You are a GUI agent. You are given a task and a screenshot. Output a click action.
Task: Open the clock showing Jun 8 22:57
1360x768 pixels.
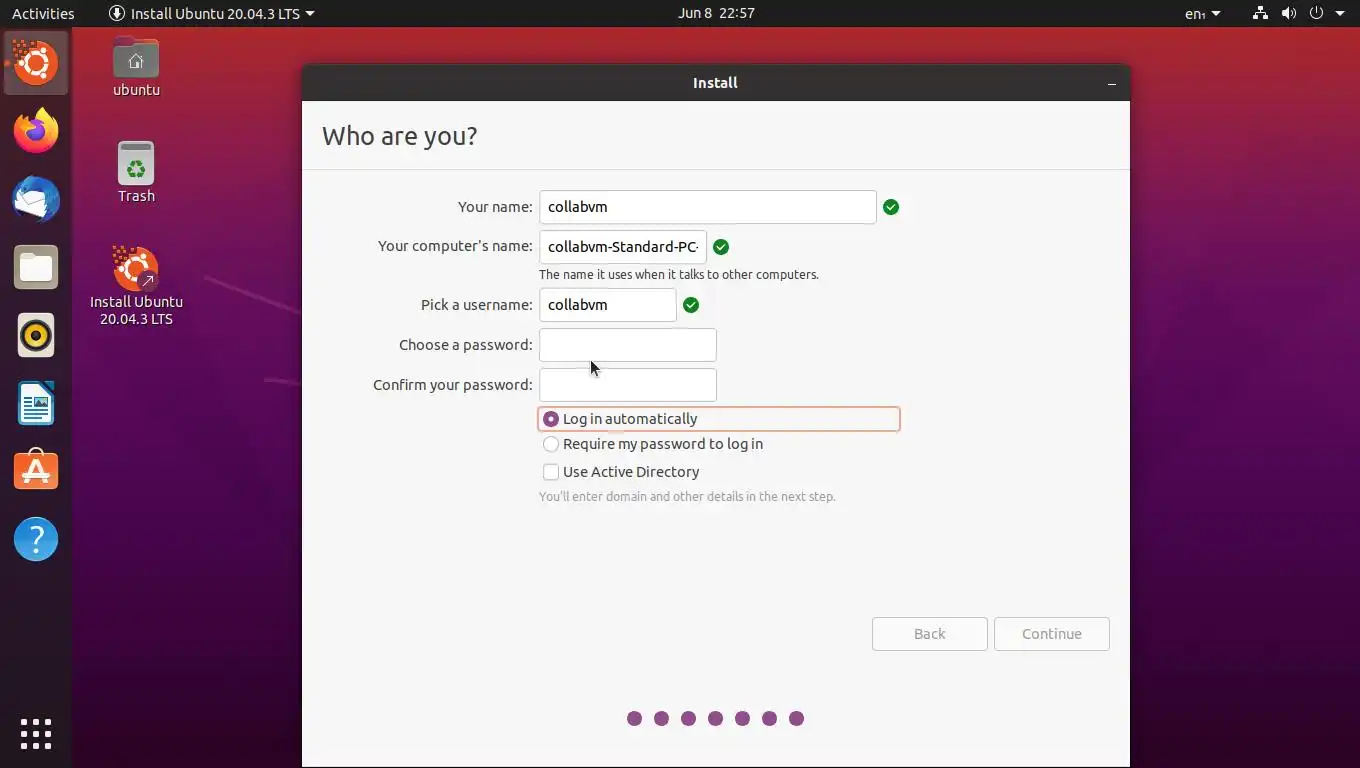click(716, 13)
